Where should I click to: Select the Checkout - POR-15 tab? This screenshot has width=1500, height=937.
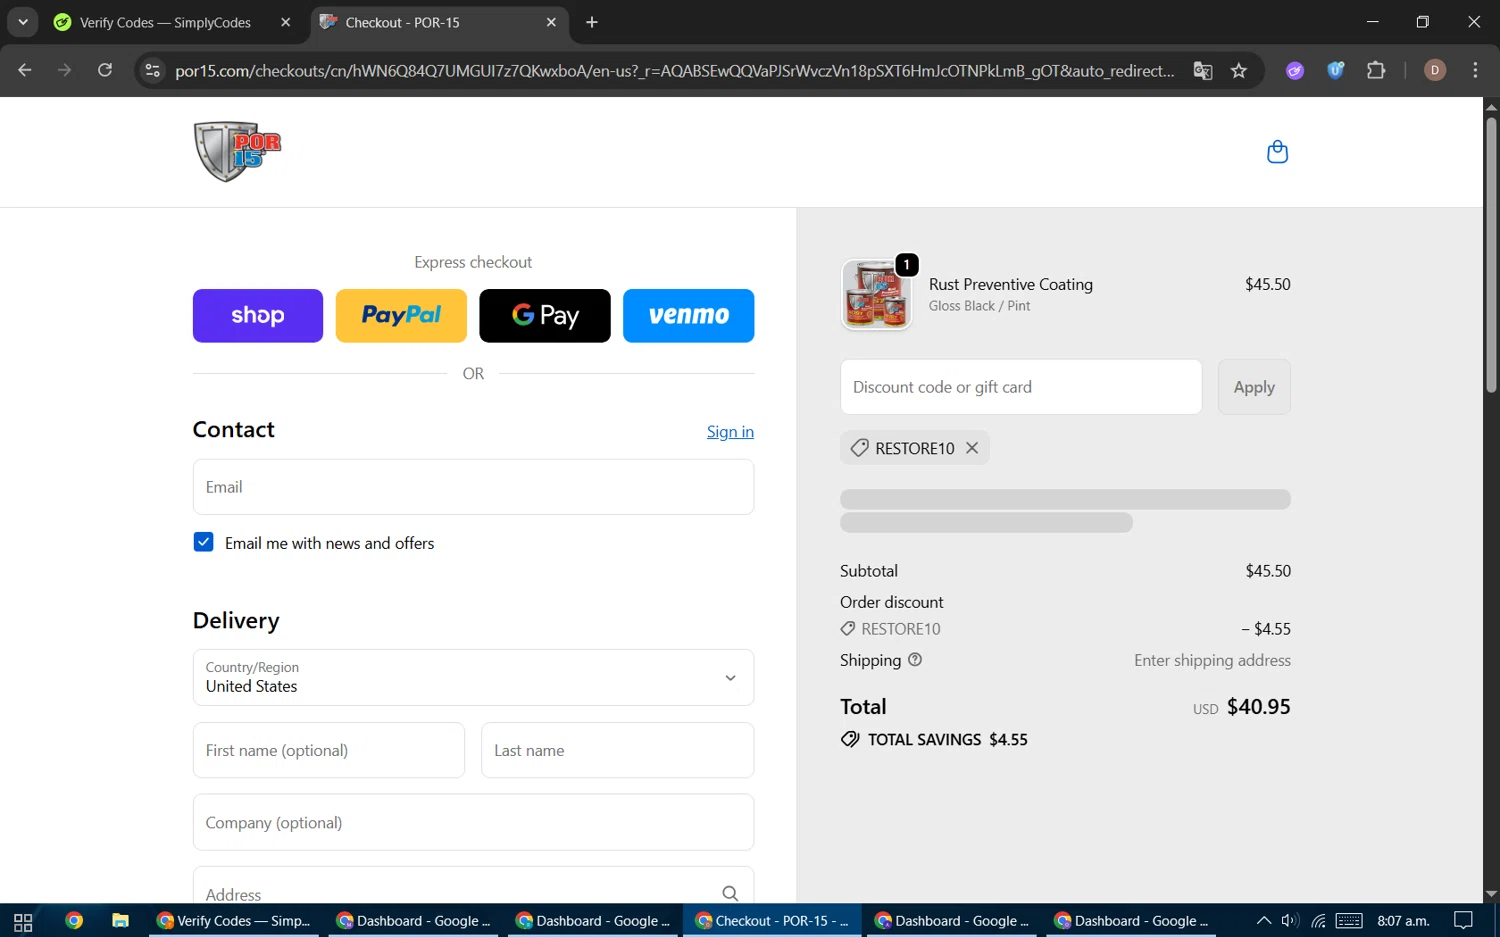pyautogui.click(x=438, y=22)
